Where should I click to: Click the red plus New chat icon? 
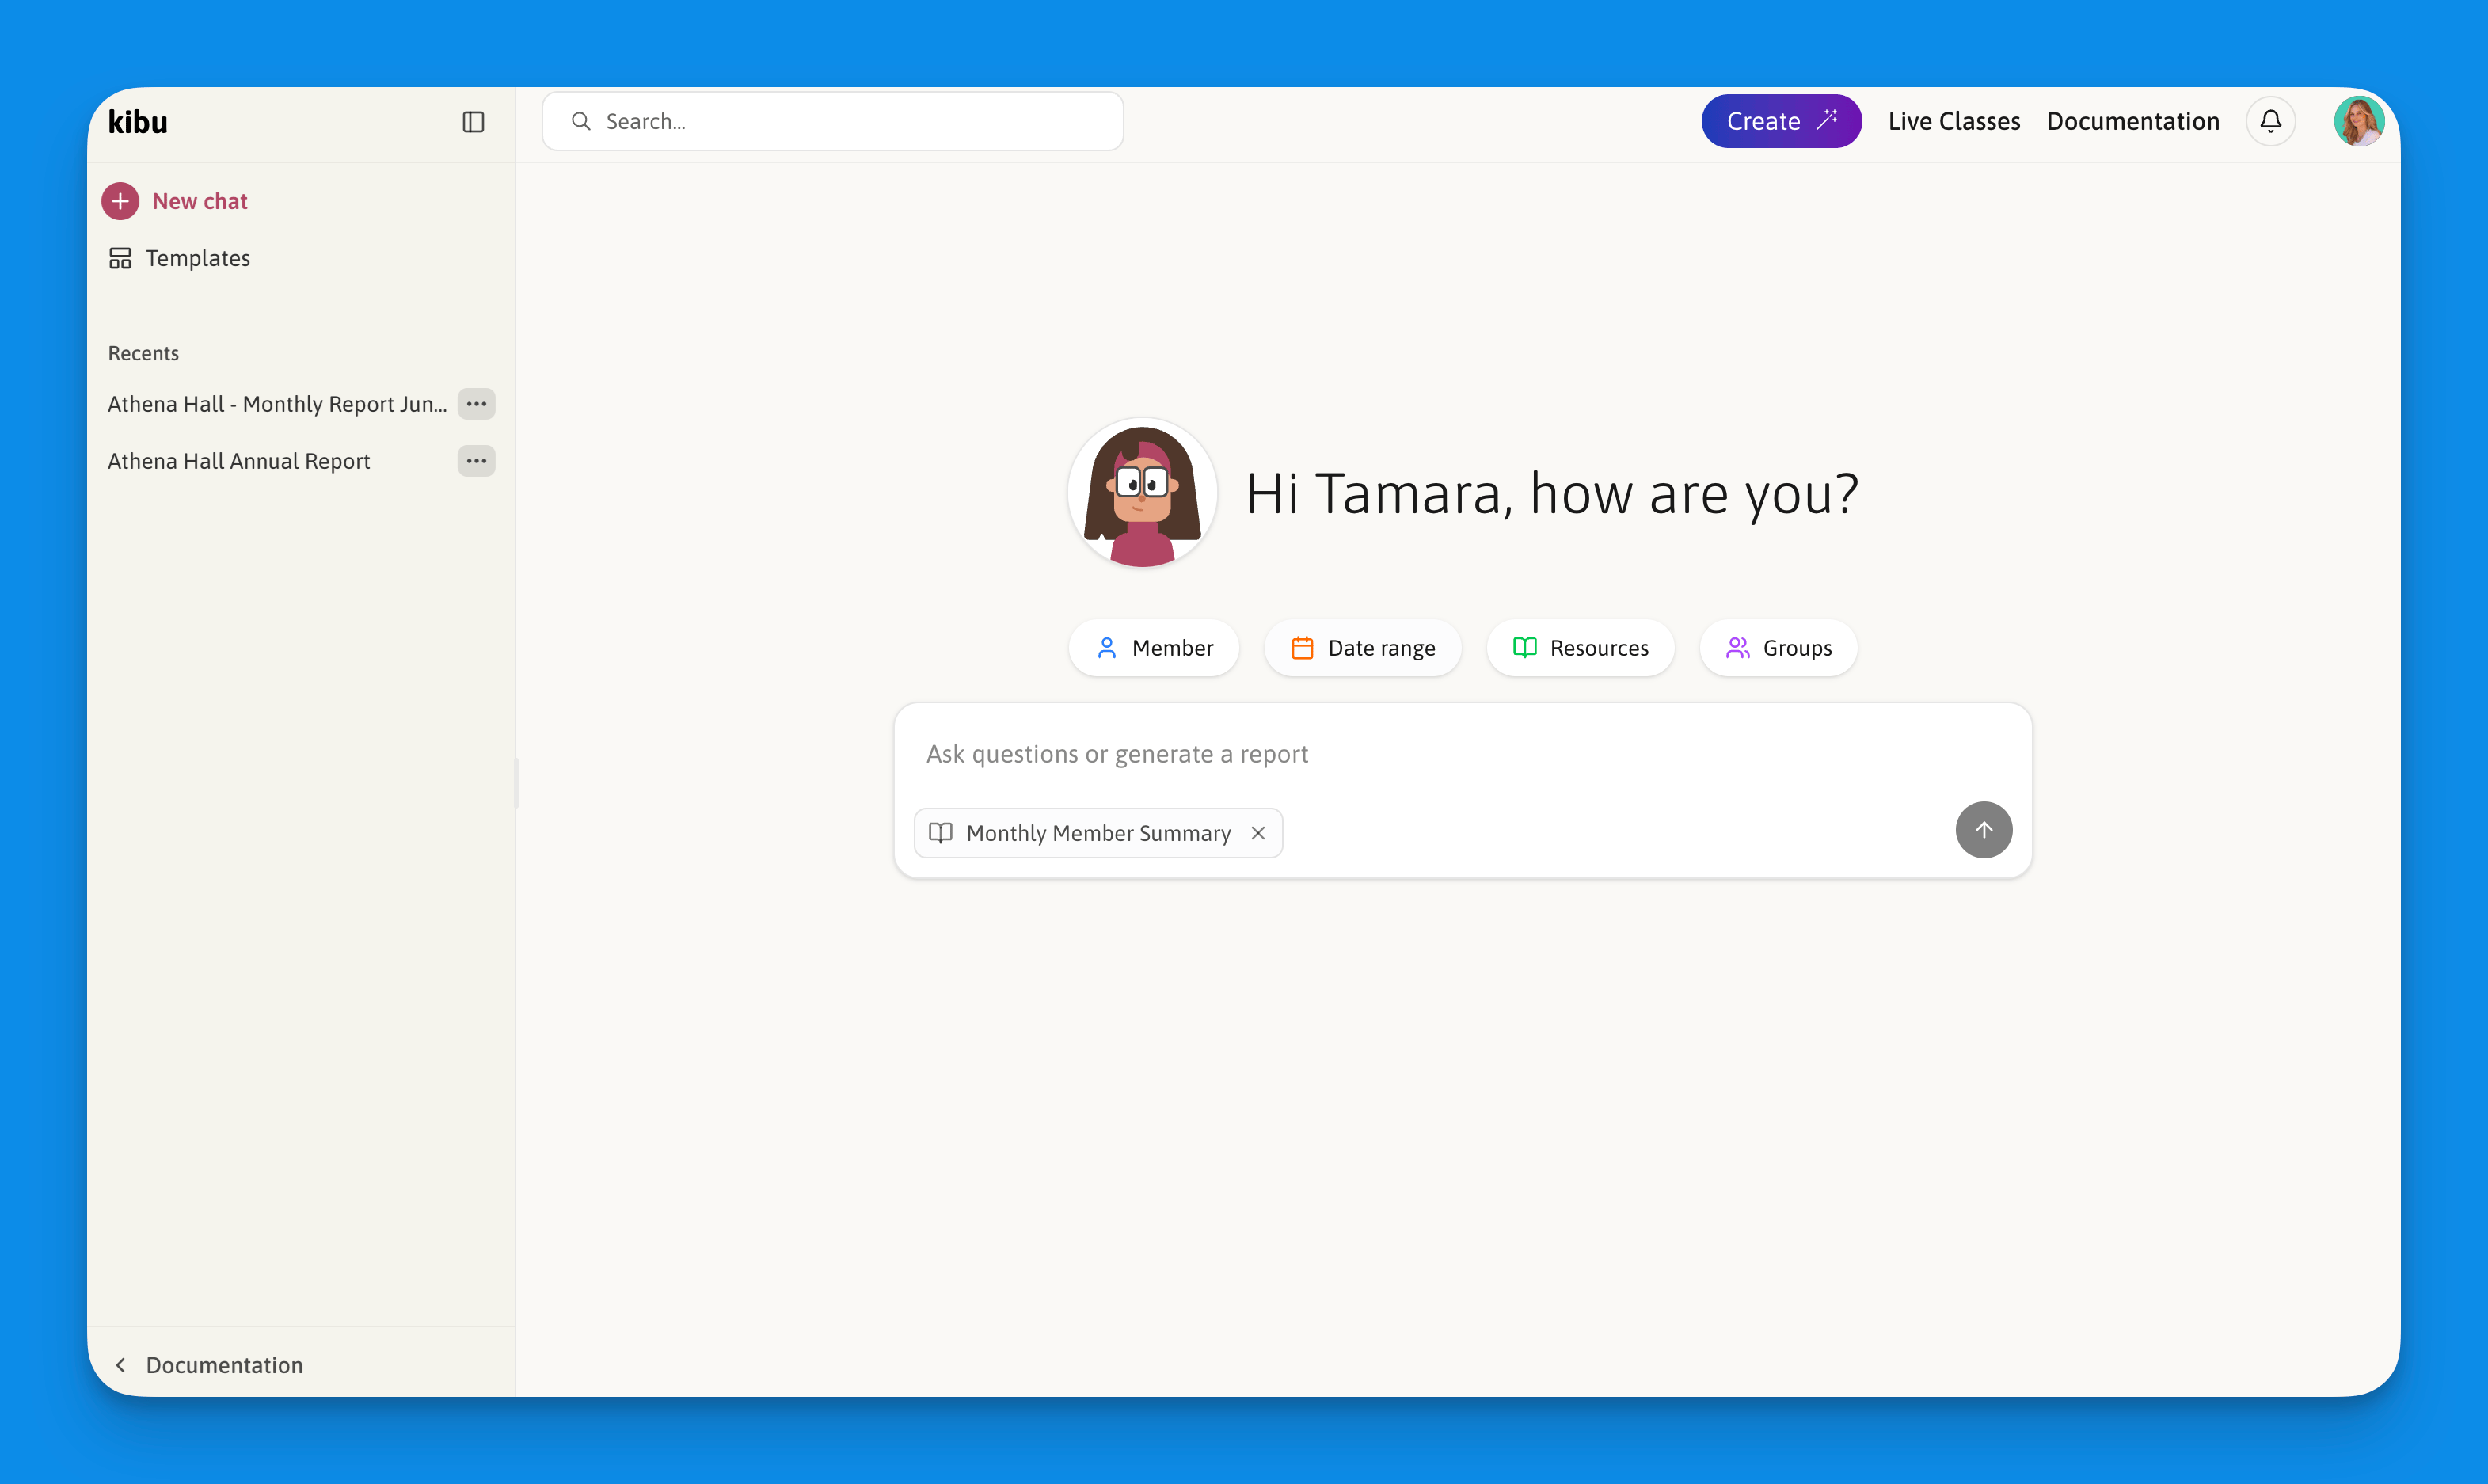click(120, 201)
